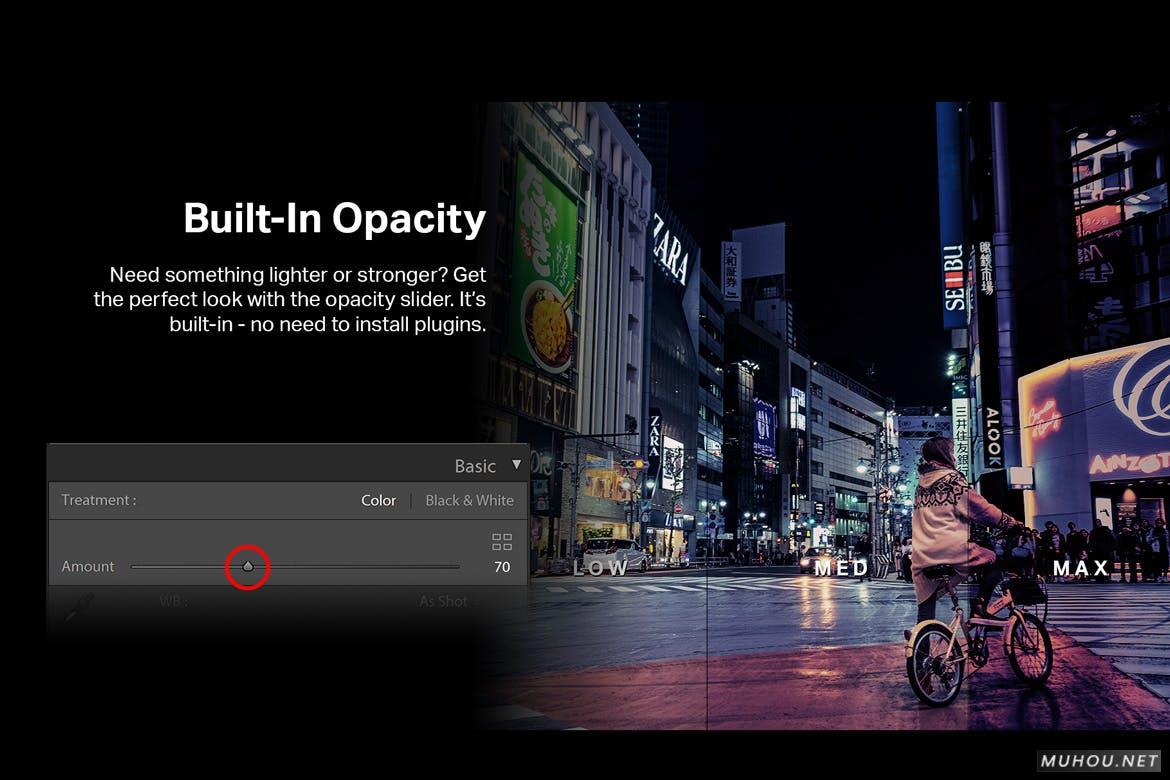Click the Amount slider handle
The image size is (1170, 780).
(x=248, y=567)
